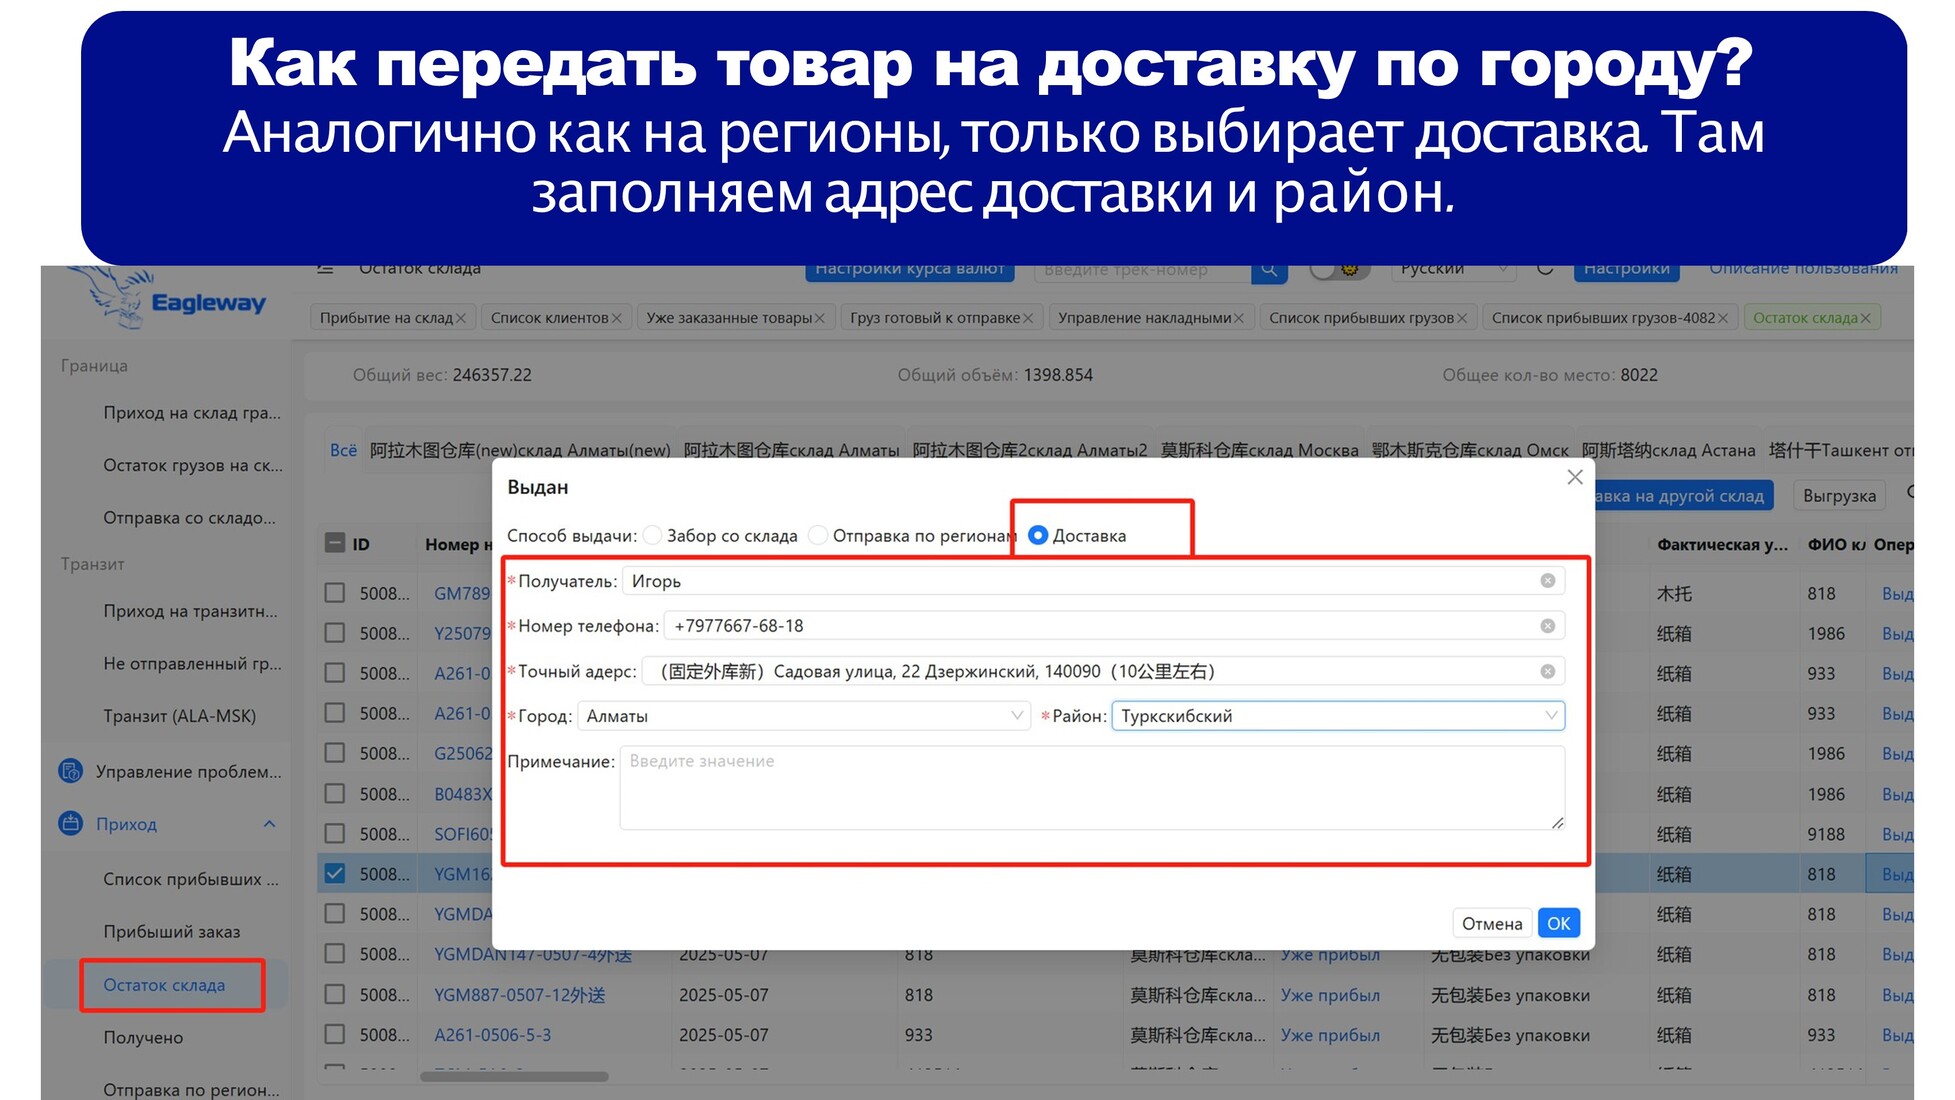Image resolution: width=1955 pixels, height=1100 pixels.
Task: Switch to the Всё warehouse tab
Action: click(343, 450)
